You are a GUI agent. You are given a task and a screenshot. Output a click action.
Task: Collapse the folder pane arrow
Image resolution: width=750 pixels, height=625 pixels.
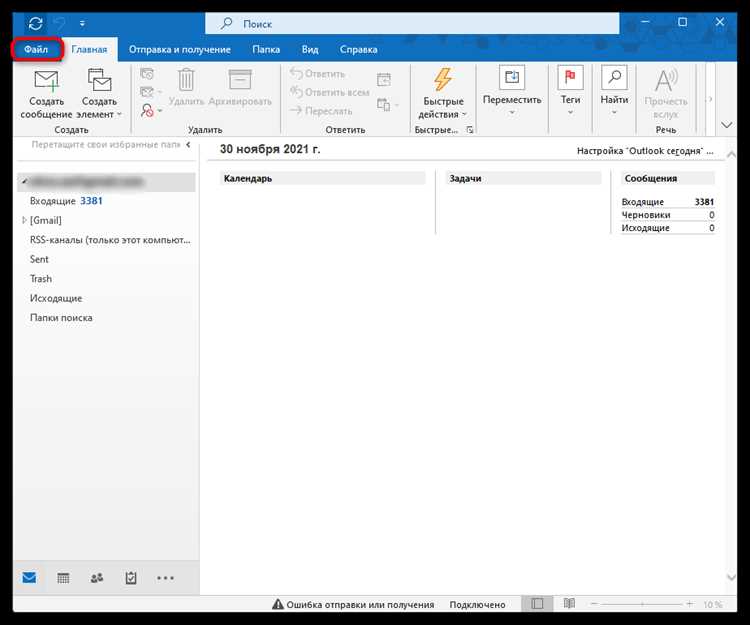click(x=188, y=144)
